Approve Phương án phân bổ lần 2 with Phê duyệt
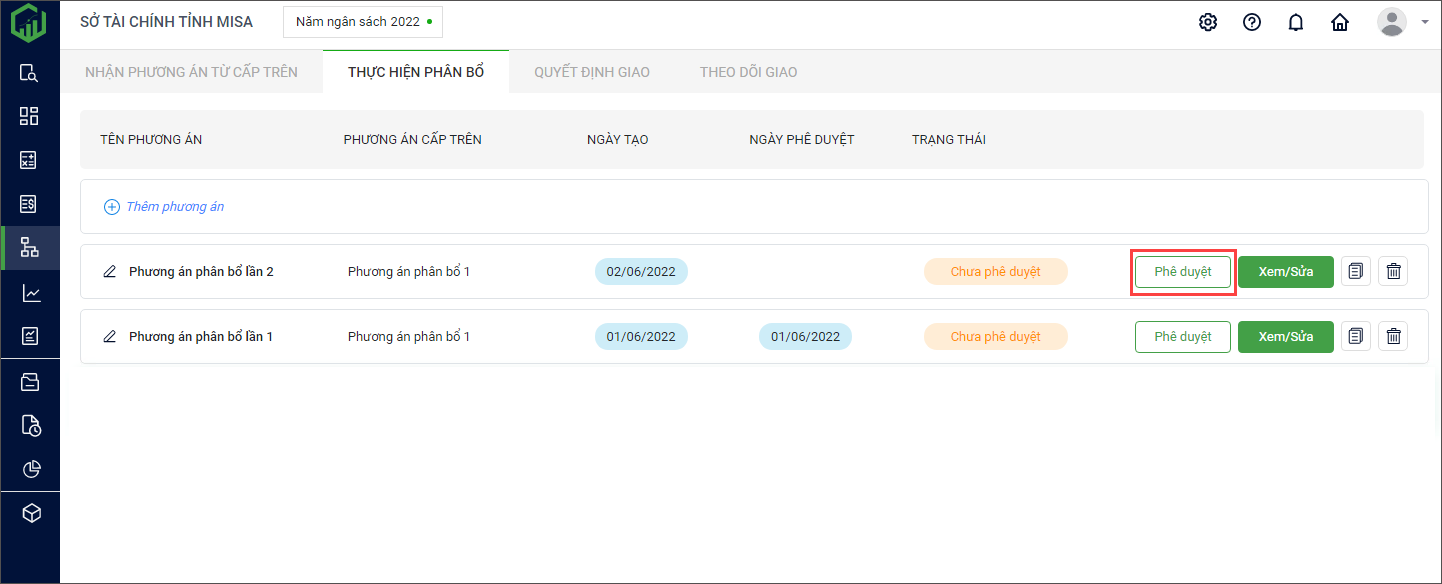The width and height of the screenshot is (1442, 584). (x=1182, y=272)
